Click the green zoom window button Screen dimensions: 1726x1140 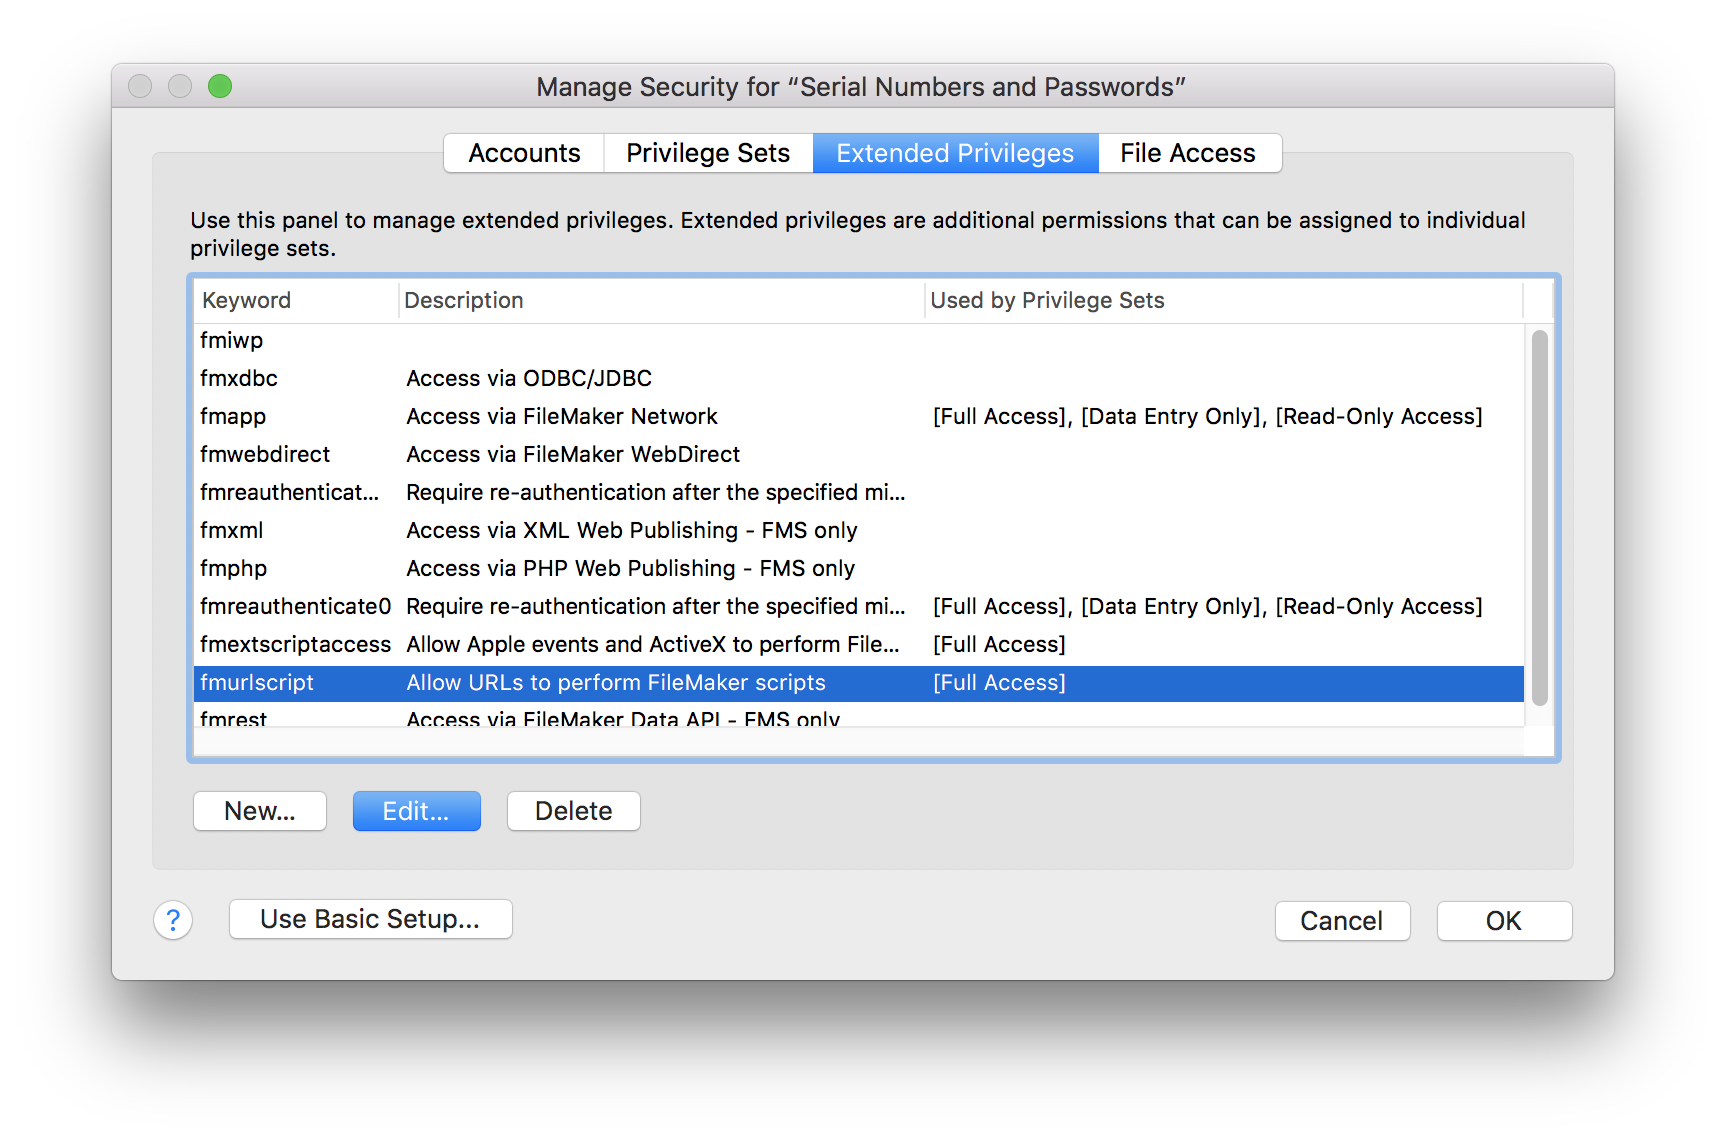pos(220,87)
